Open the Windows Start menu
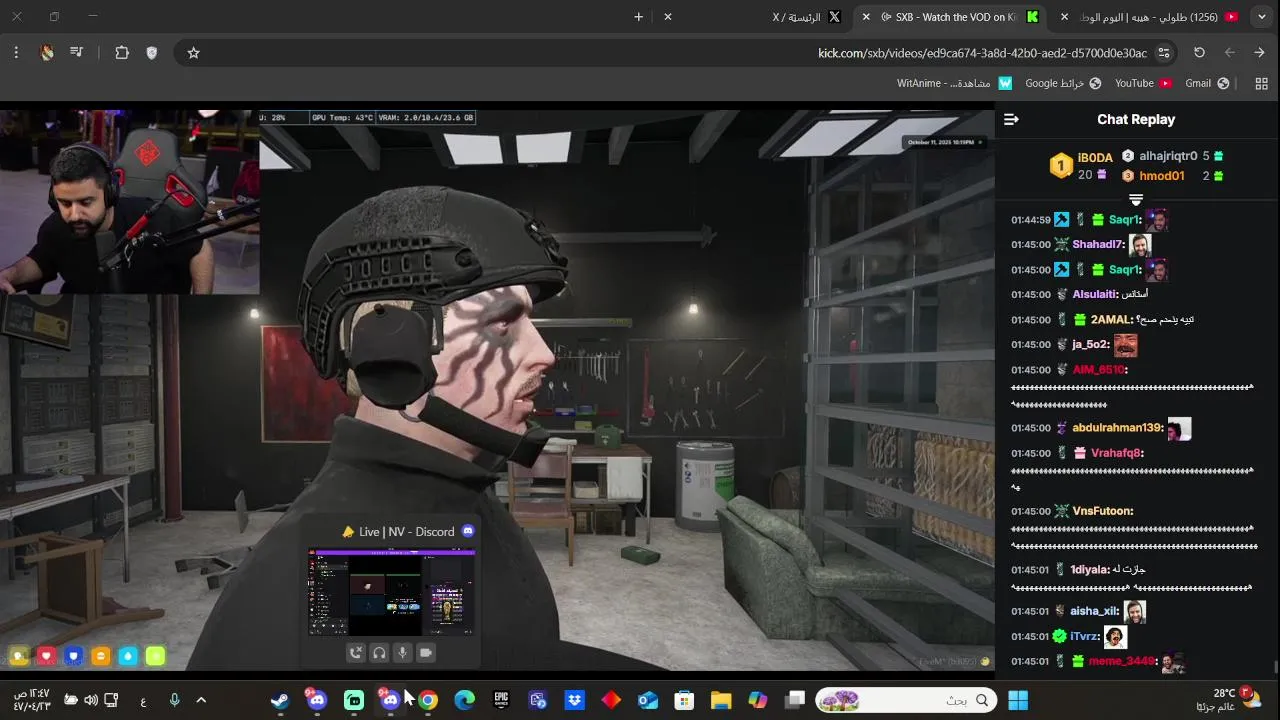The height and width of the screenshot is (720, 1280). click(1018, 700)
